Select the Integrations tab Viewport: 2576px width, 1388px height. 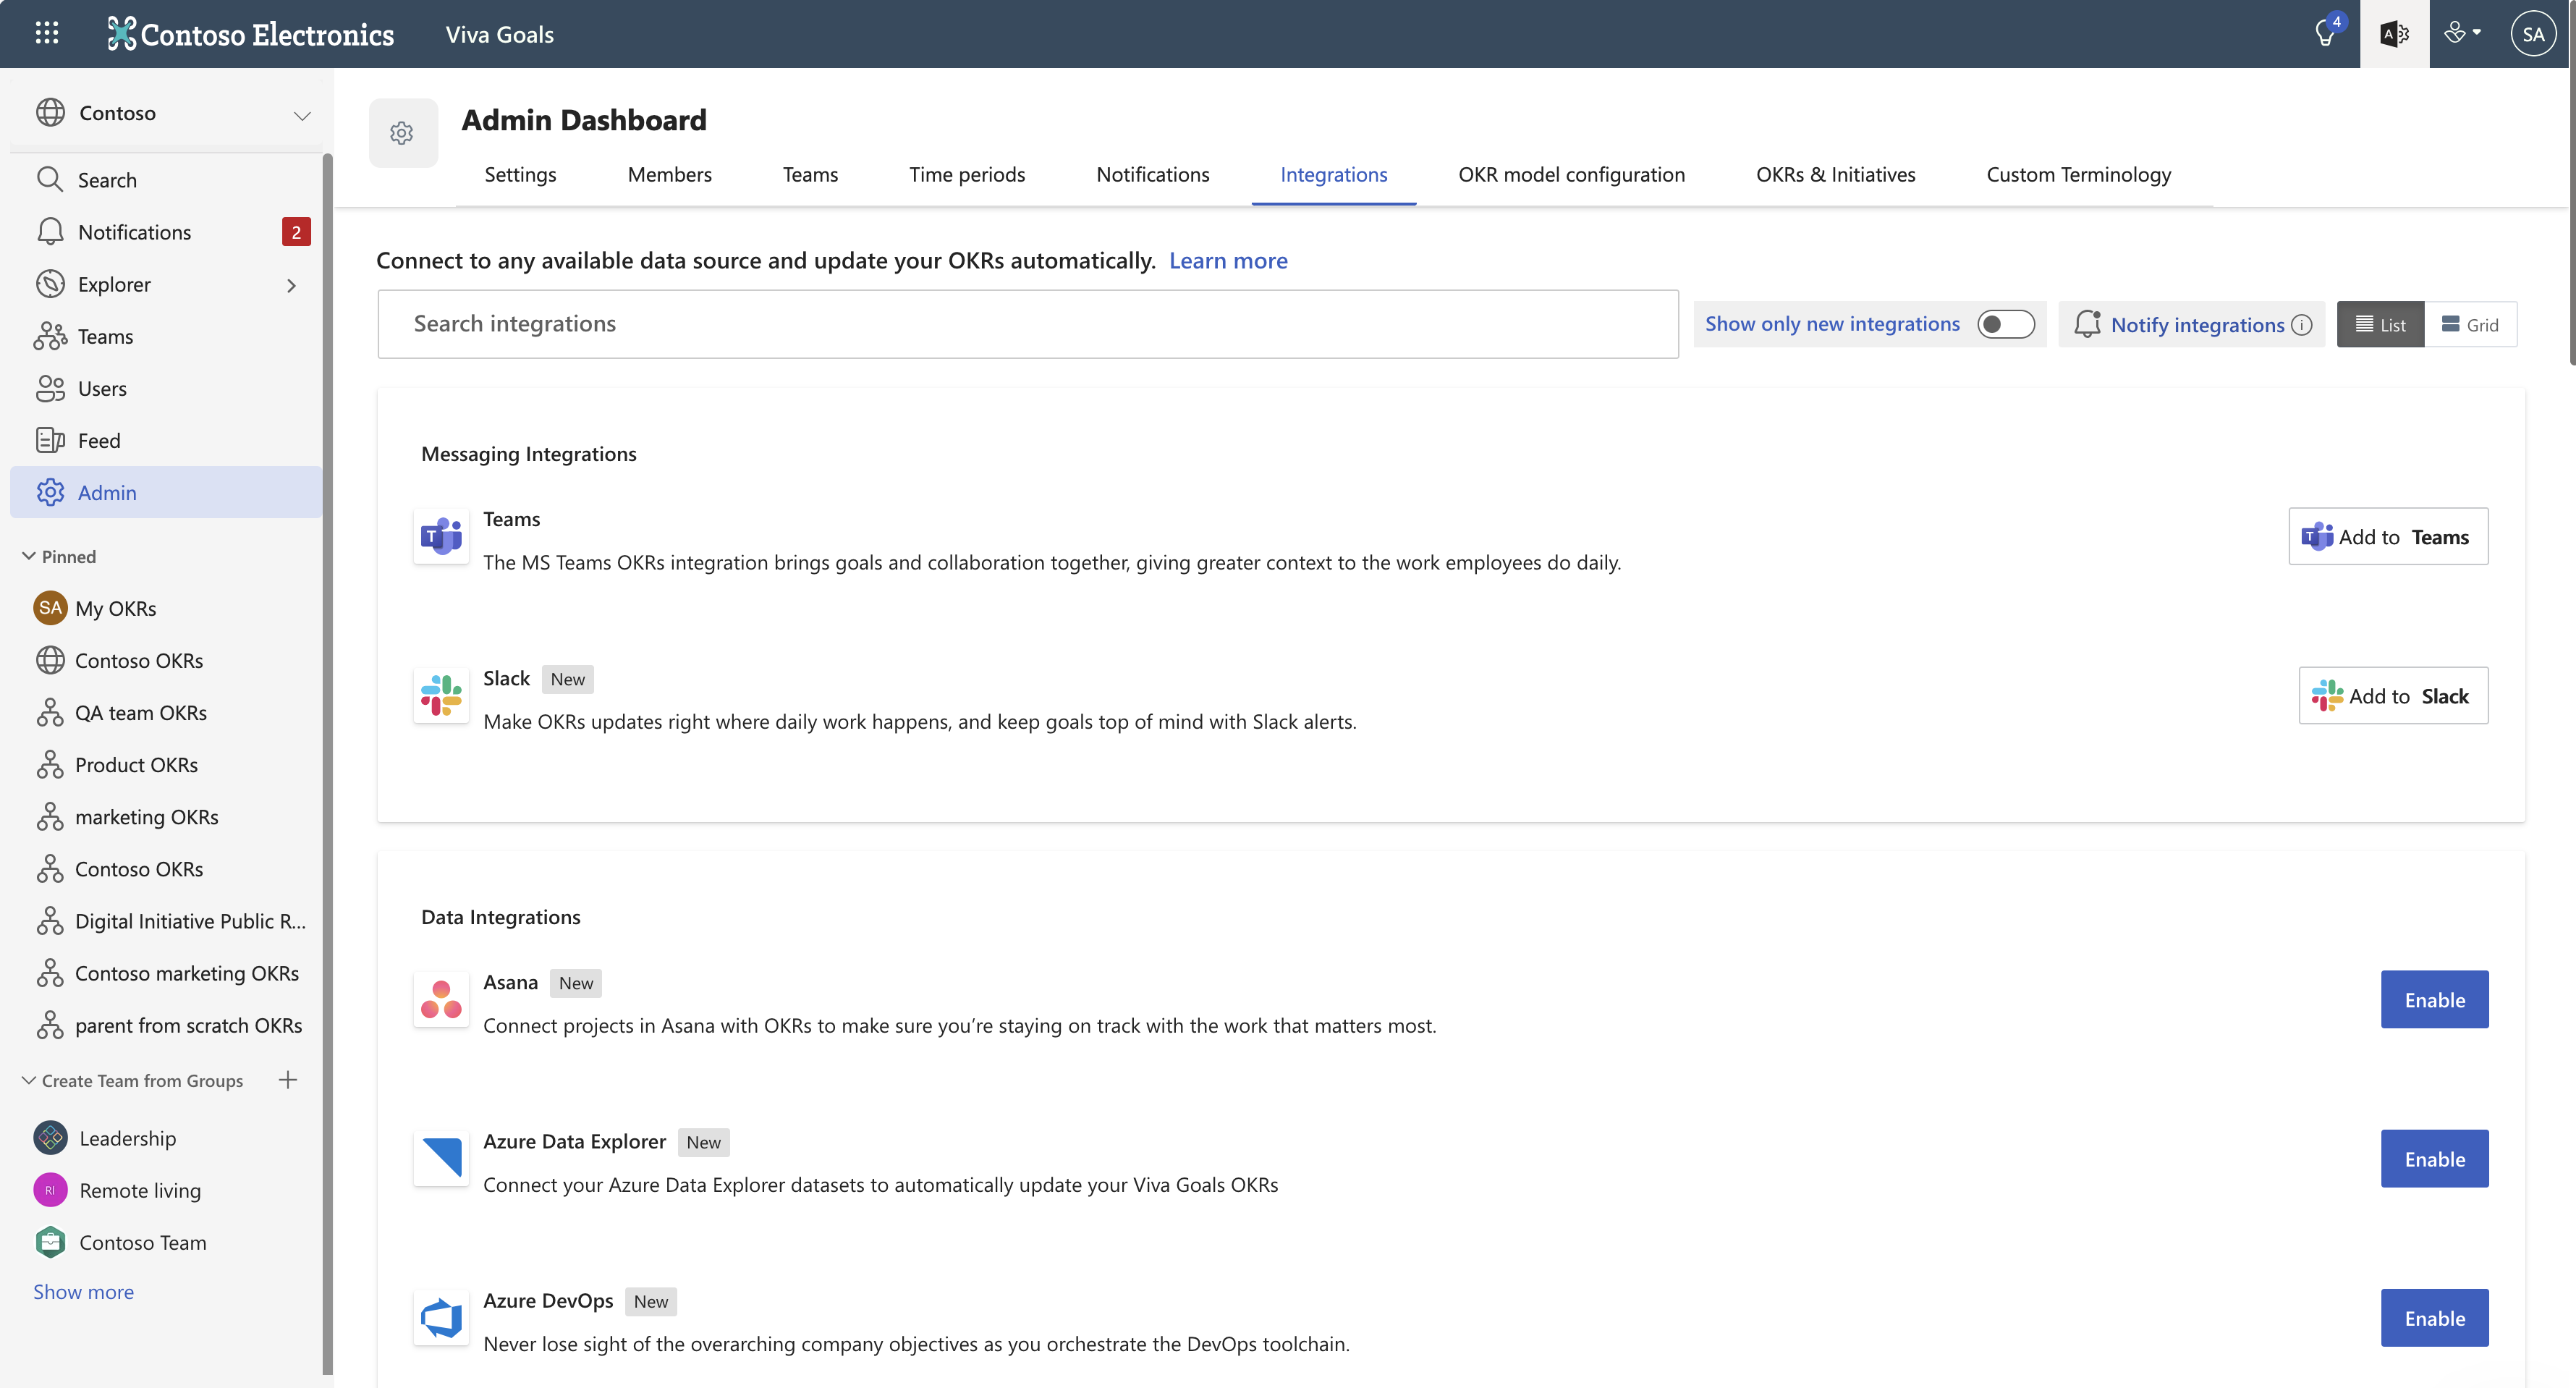coord(1333,174)
